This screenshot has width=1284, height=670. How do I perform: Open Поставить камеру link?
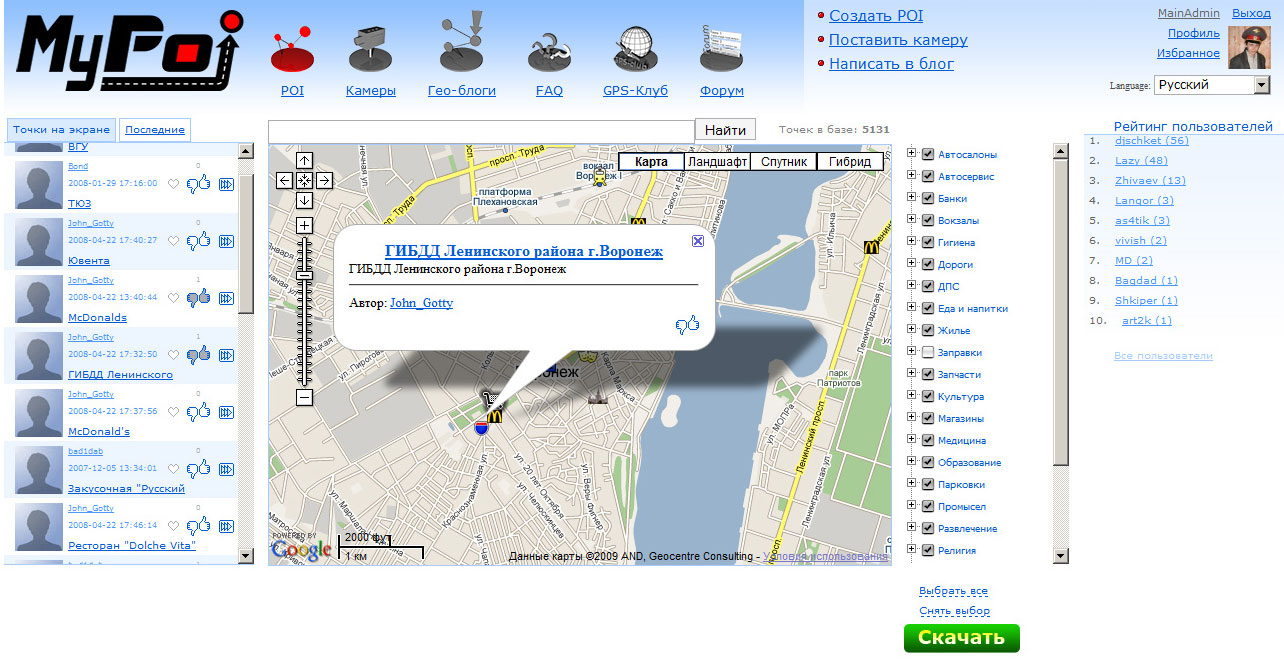898,40
